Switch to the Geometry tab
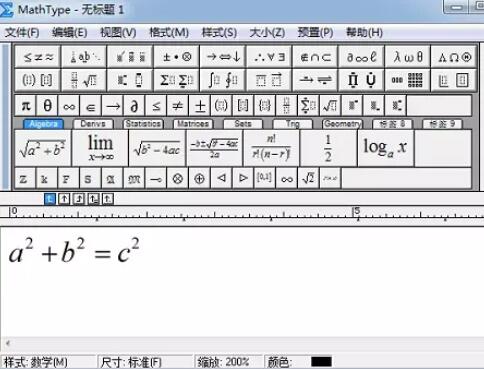484x369 pixels. 342,124
